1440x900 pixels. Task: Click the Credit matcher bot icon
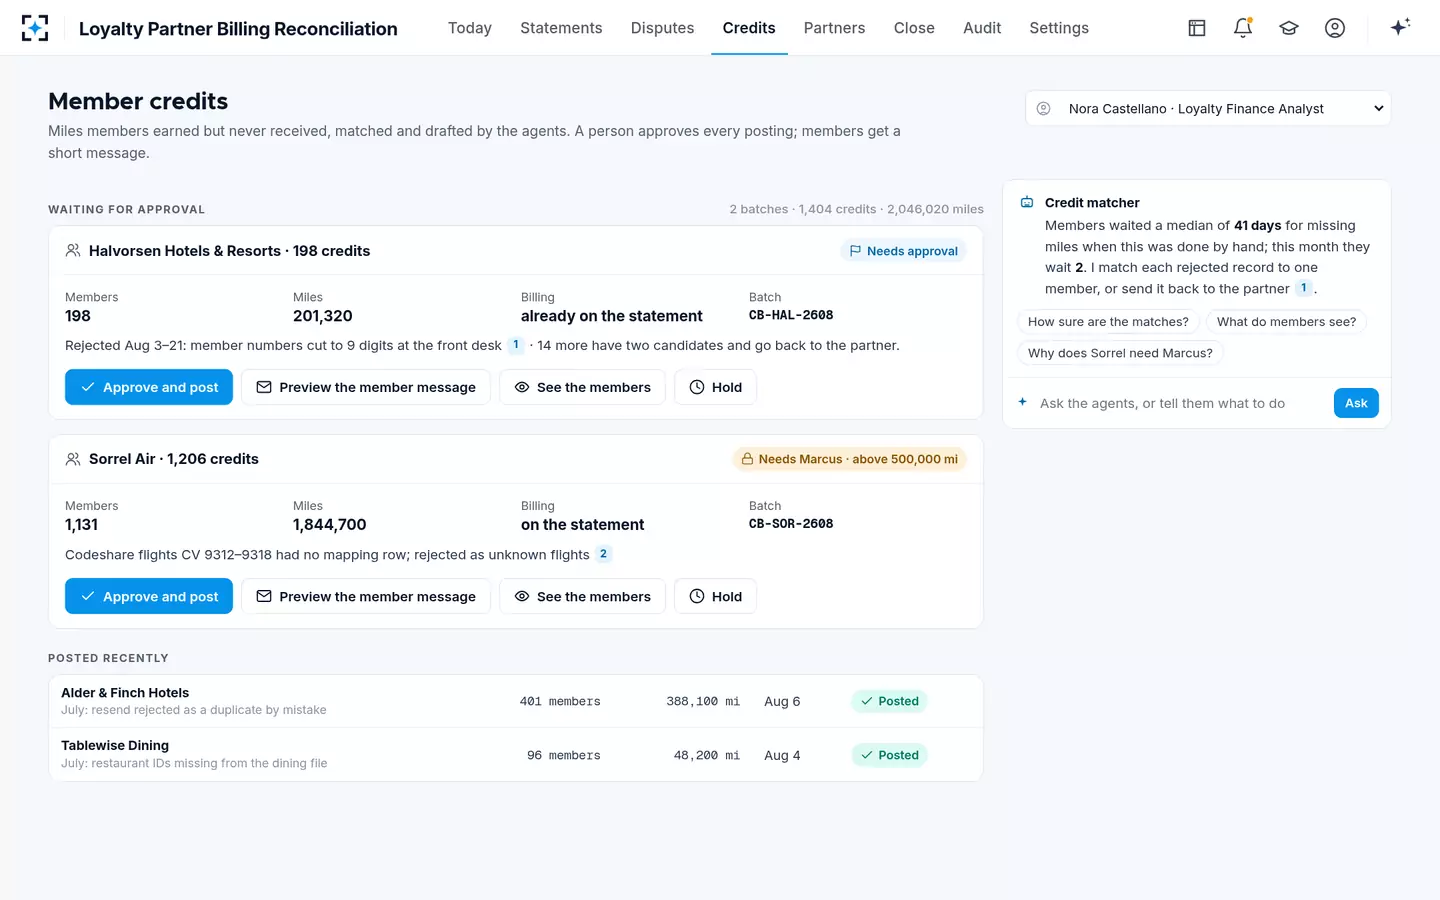click(1027, 202)
